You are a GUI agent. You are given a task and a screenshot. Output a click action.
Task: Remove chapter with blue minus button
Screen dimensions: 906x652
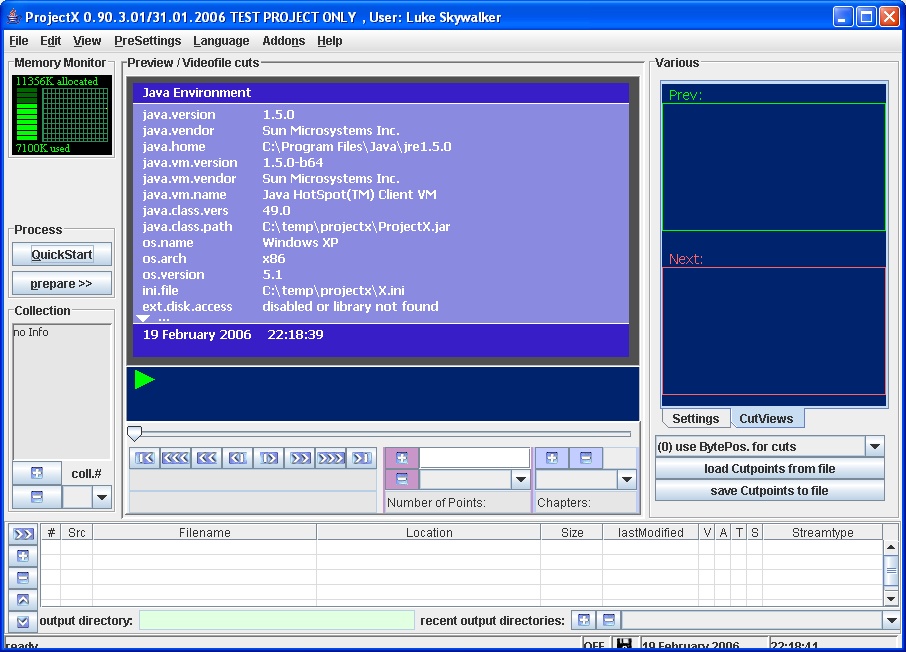point(585,458)
